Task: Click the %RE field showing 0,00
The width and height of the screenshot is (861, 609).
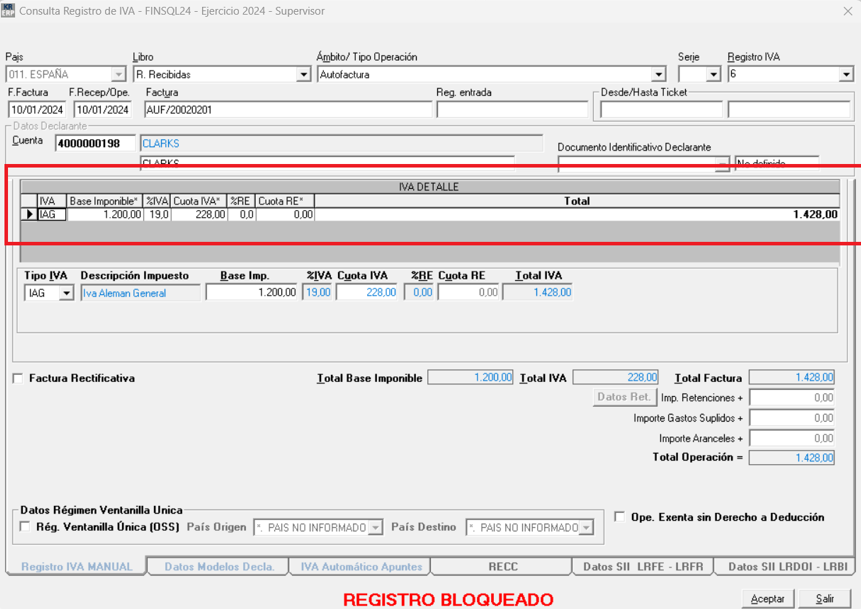Action: pos(420,293)
